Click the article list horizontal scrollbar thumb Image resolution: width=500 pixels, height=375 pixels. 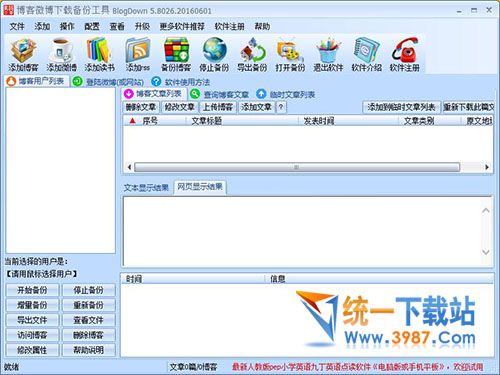pyautogui.click(x=297, y=167)
